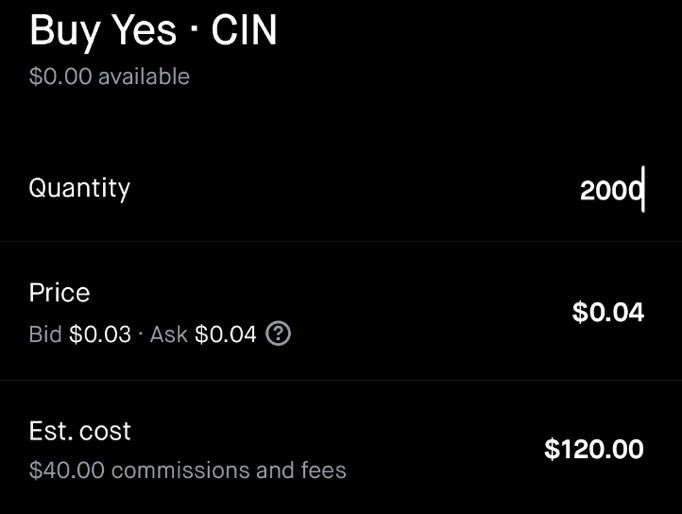Click the Quantity label
682x514 pixels.
coord(79,188)
